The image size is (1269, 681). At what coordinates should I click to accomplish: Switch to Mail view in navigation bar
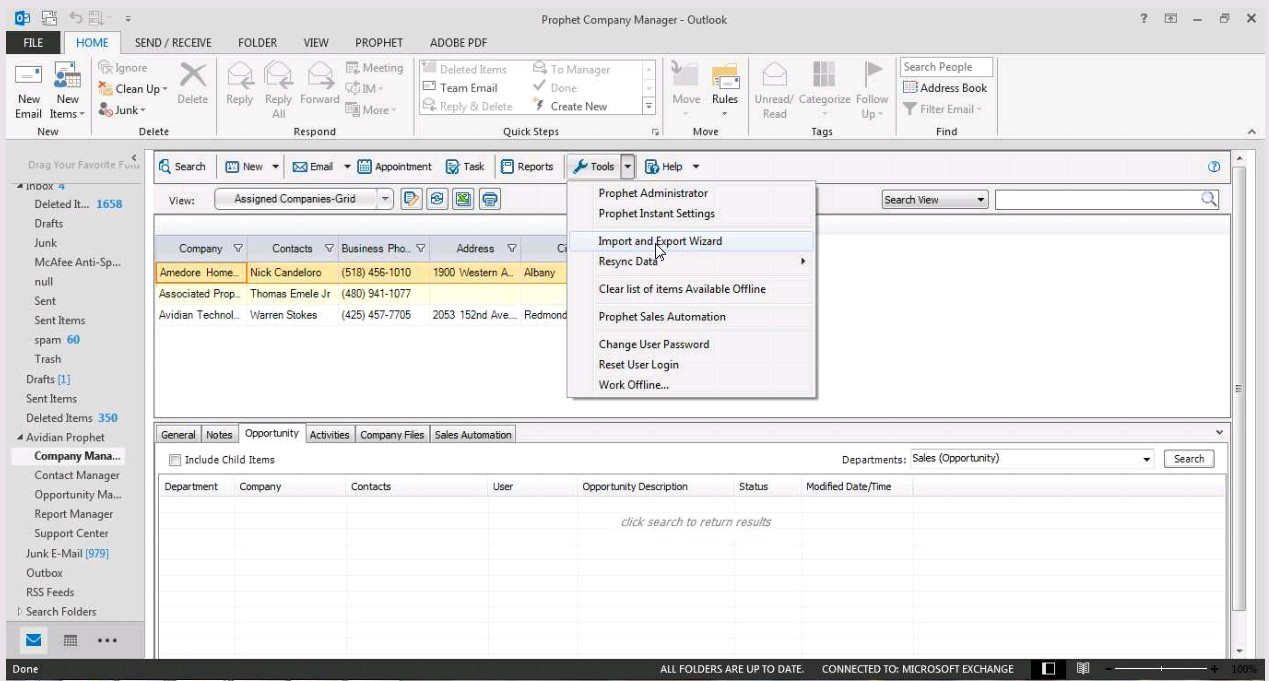pos(35,640)
